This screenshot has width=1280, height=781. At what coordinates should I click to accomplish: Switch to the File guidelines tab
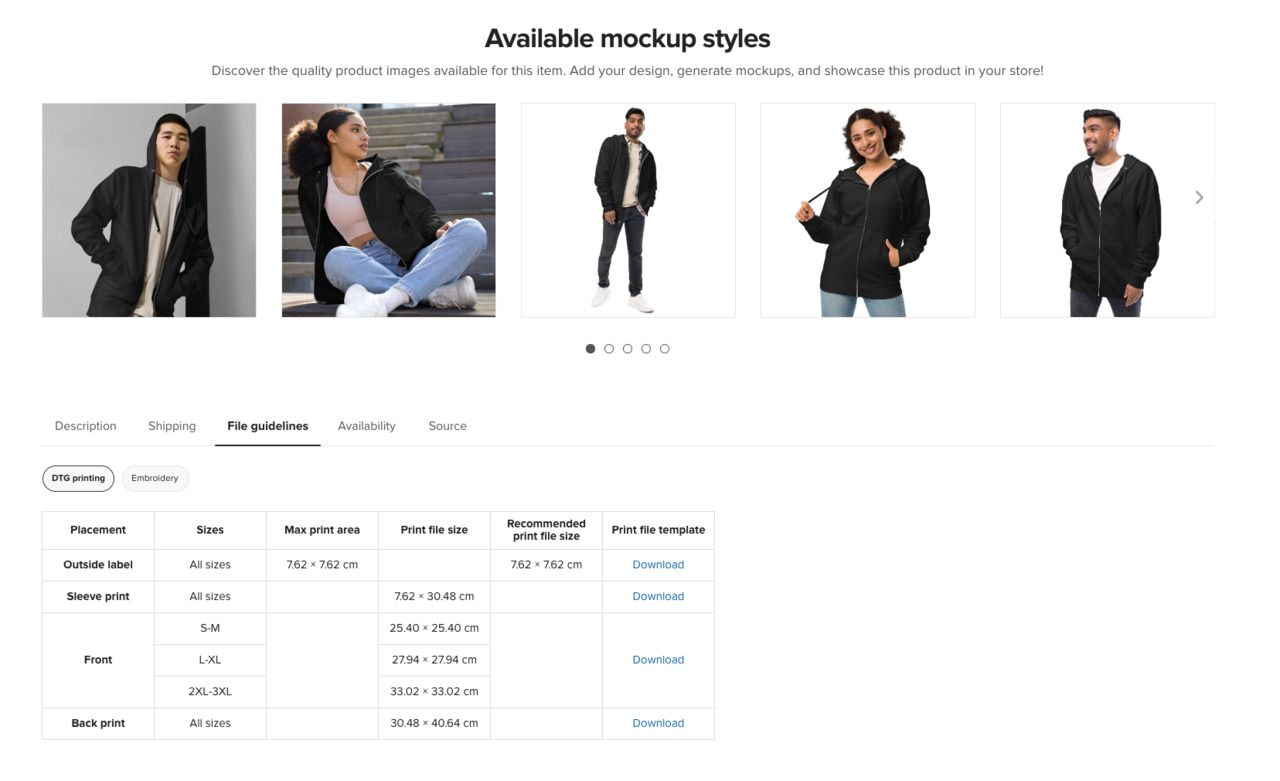pos(267,425)
